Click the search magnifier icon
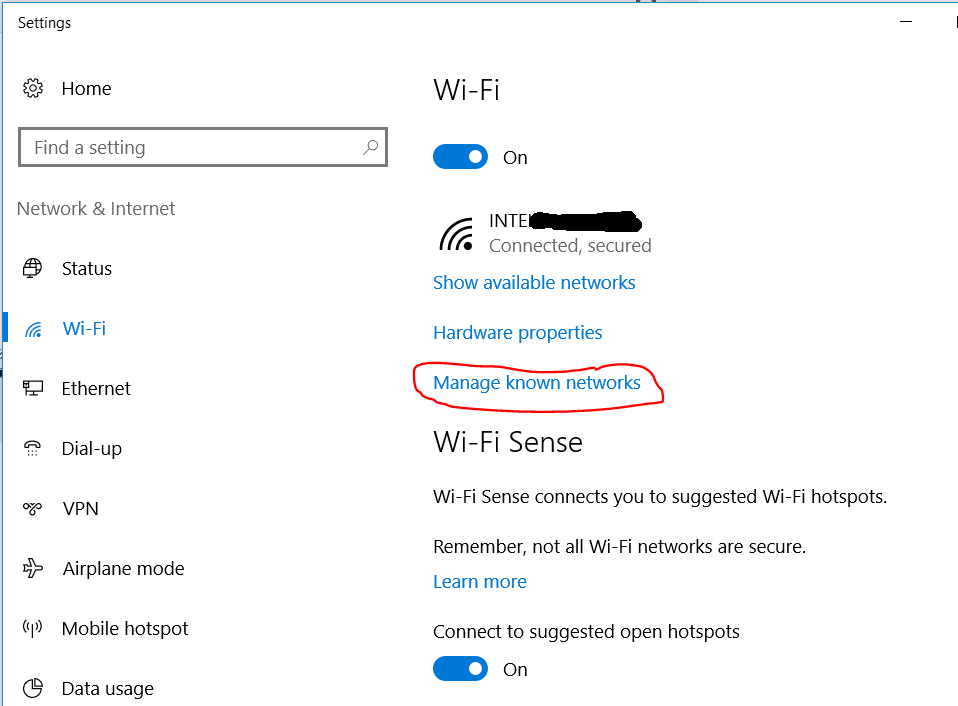958x706 pixels. (370, 147)
